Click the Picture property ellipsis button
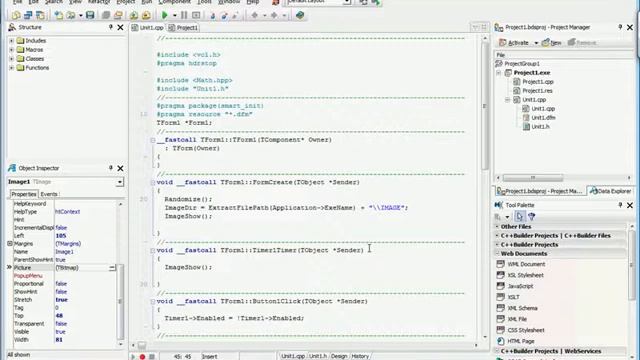Image resolution: width=640 pixels, height=360 pixels. (112, 268)
